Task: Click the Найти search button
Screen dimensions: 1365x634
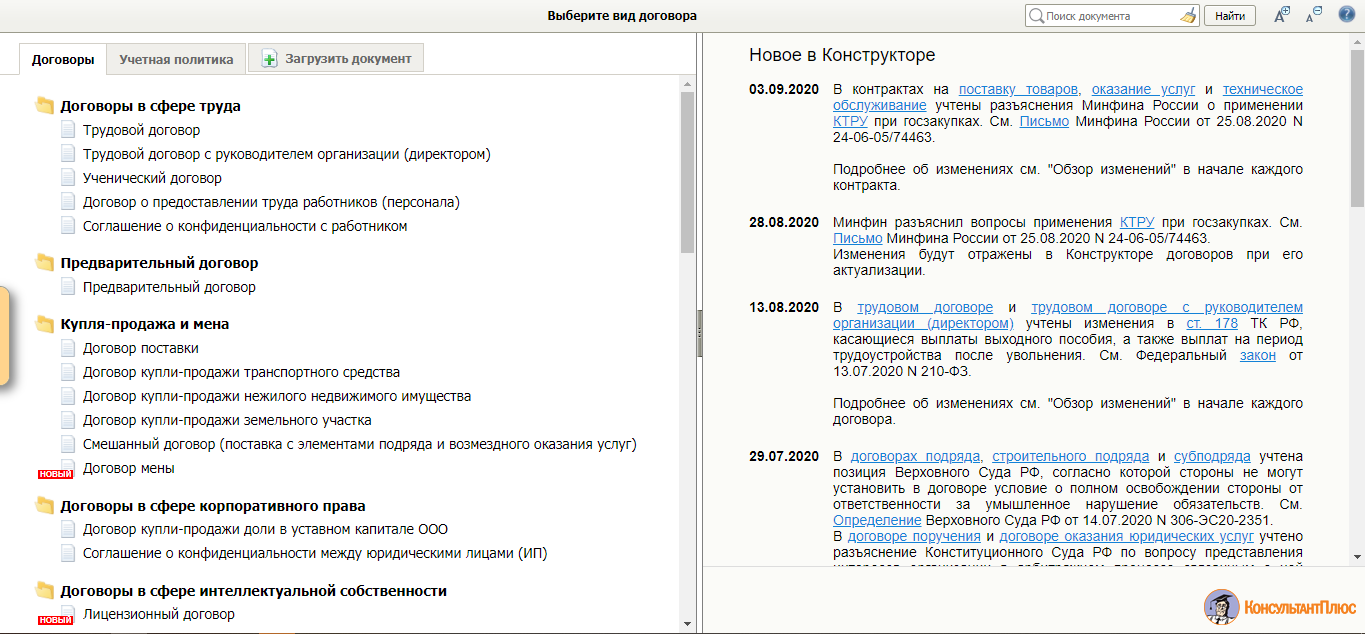Action: [1230, 16]
